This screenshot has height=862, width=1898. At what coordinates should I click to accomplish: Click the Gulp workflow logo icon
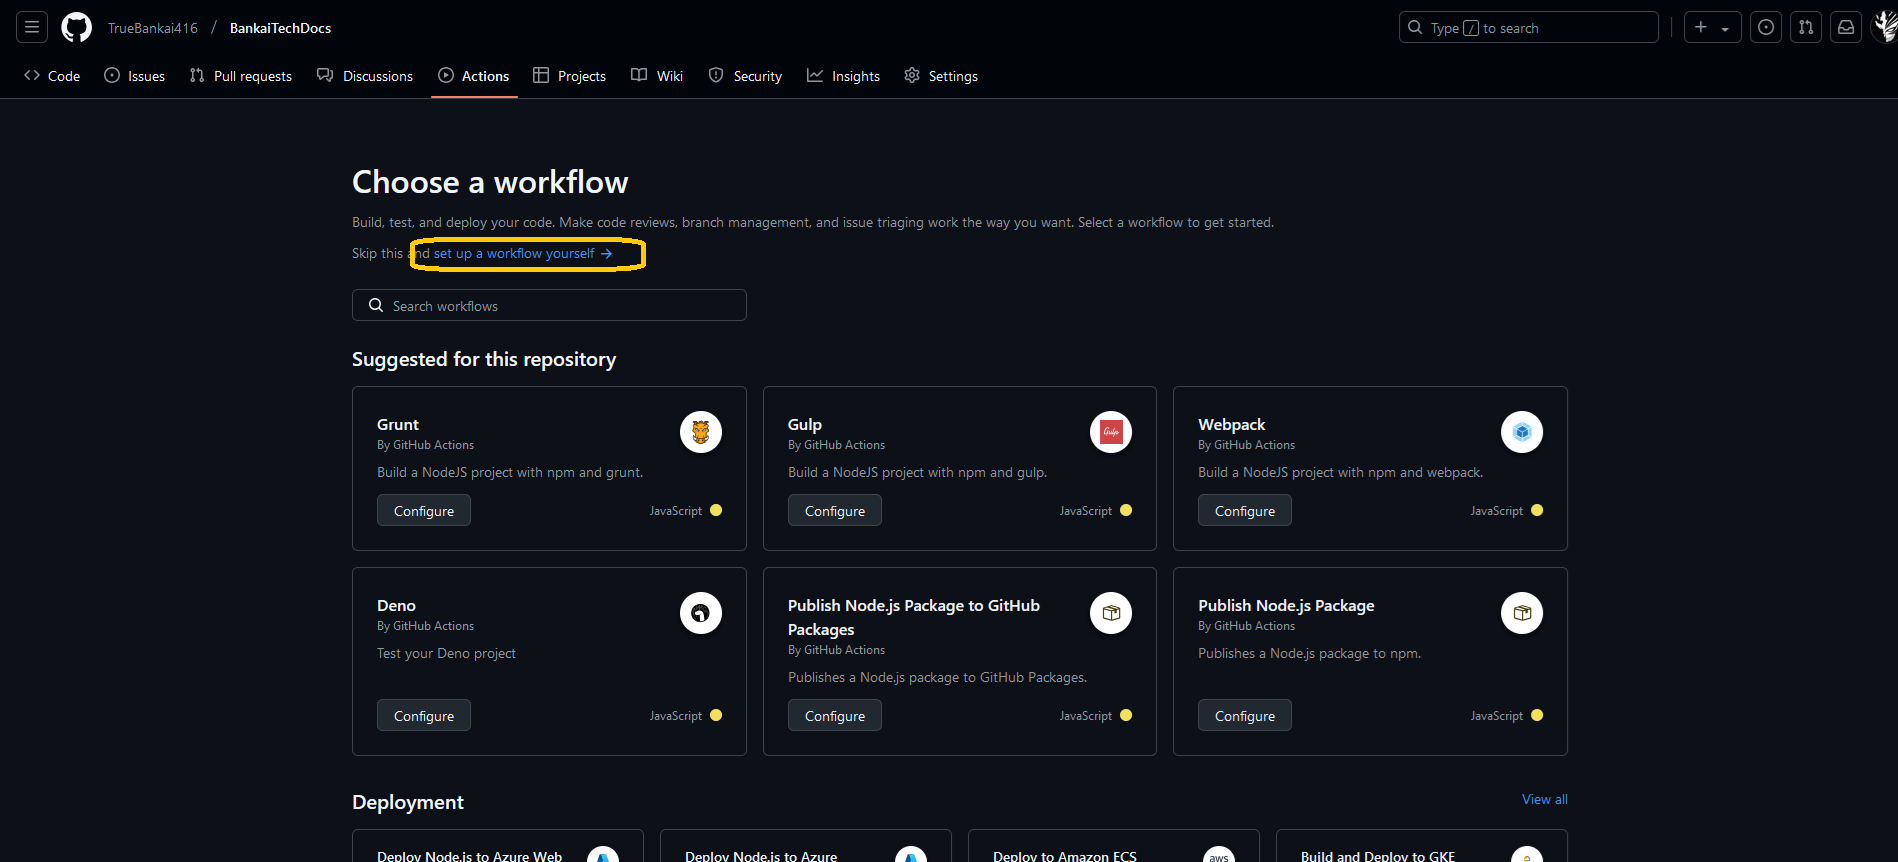[1110, 432]
